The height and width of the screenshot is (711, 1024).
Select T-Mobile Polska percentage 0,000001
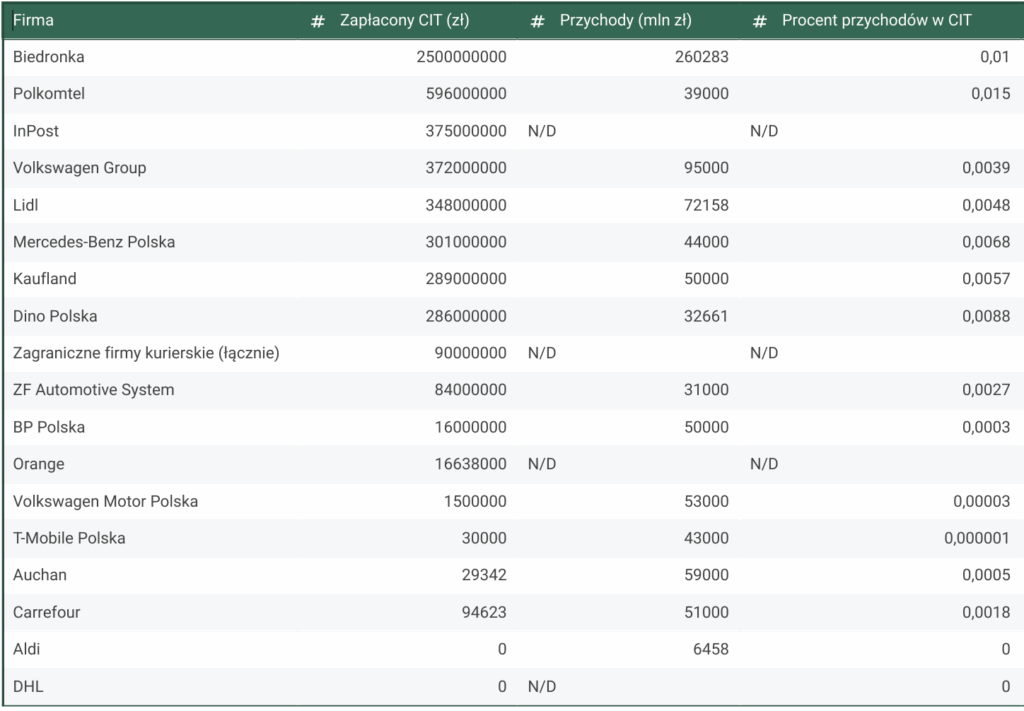click(x=976, y=538)
